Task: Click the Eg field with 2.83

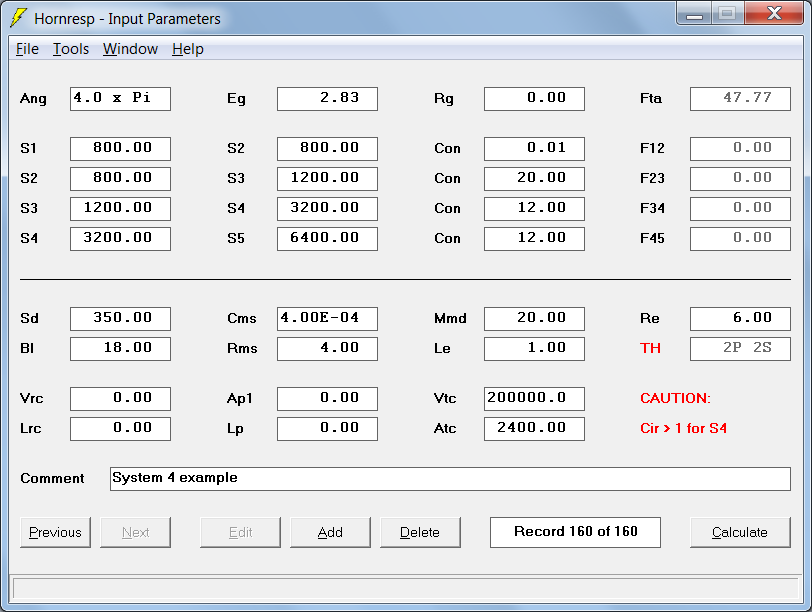Action: click(x=327, y=99)
